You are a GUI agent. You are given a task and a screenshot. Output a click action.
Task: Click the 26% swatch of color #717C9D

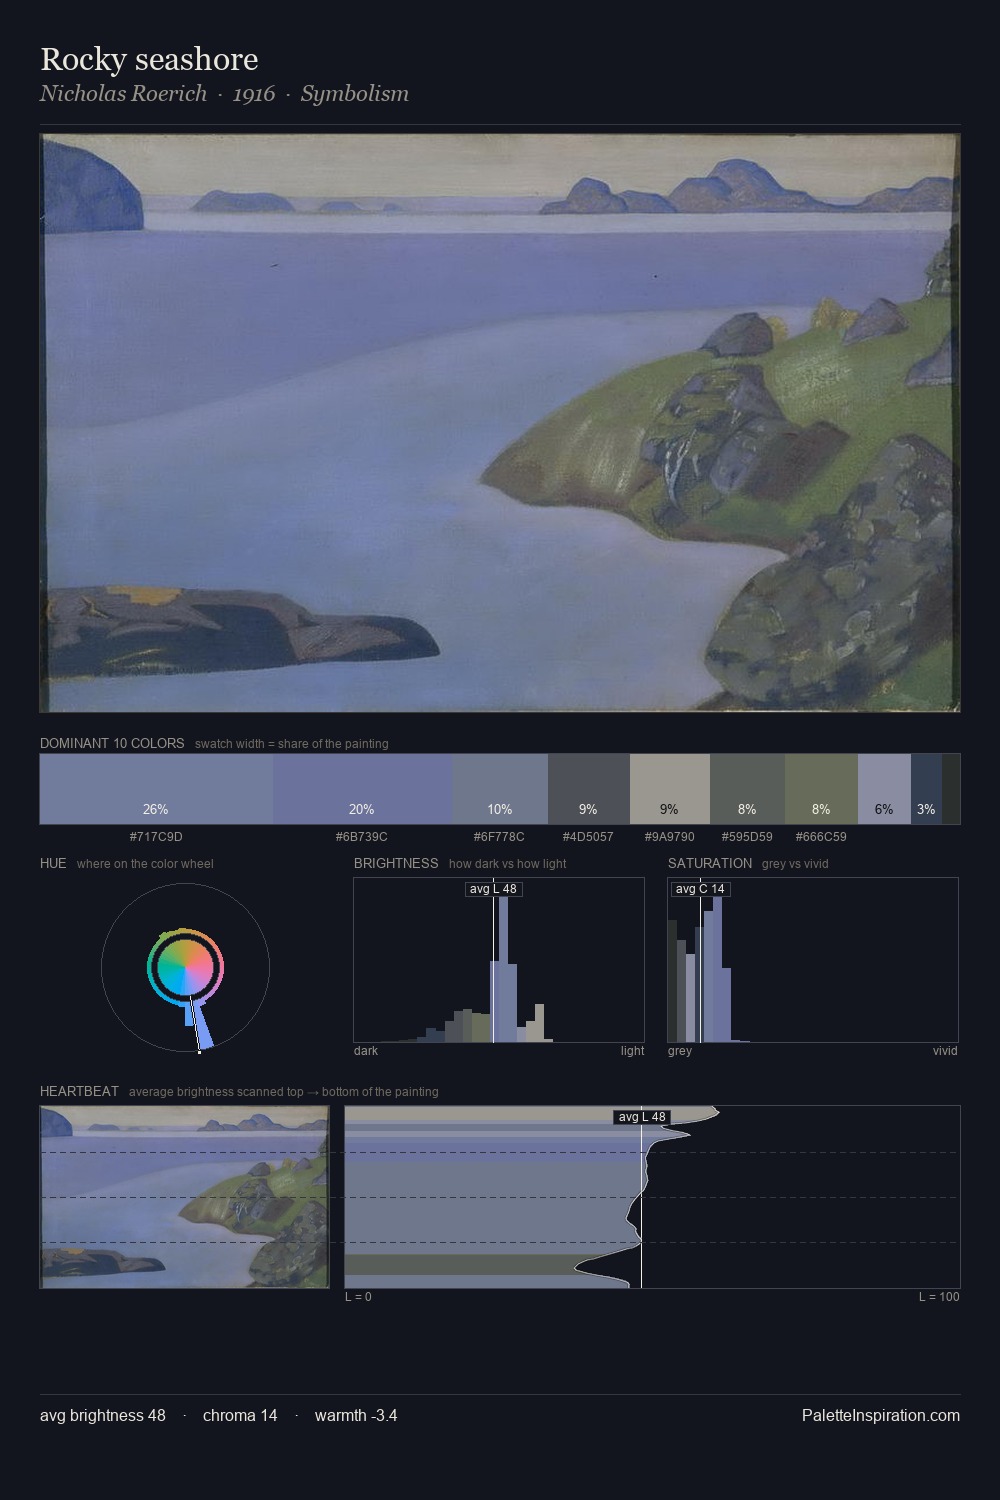pos(156,789)
